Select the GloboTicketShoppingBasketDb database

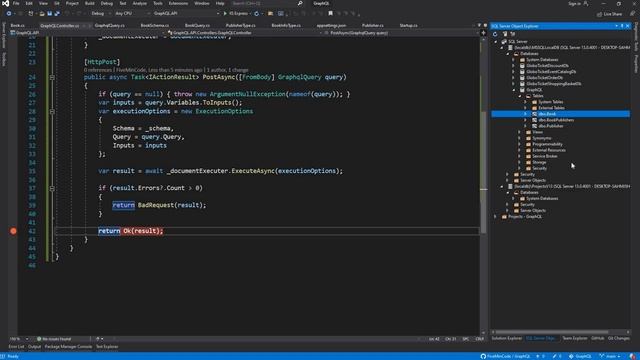coord(553,84)
